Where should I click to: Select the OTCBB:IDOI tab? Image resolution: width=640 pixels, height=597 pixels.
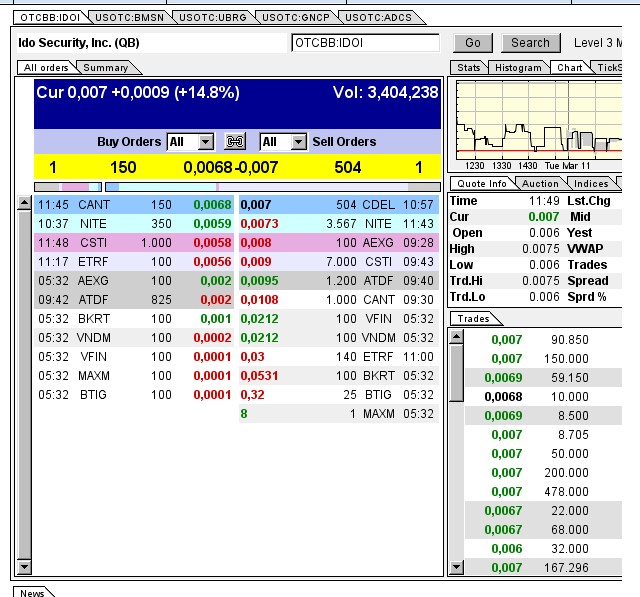click(50, 18)
